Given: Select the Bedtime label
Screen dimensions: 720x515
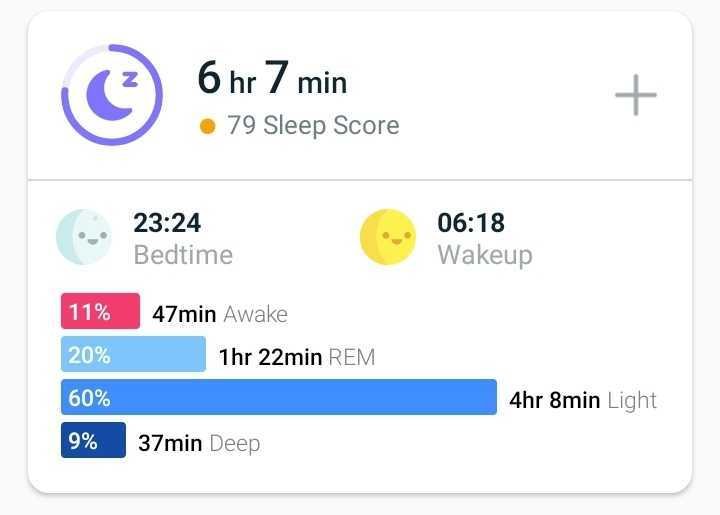Looking at the screenshot, I should pos(183,255).
